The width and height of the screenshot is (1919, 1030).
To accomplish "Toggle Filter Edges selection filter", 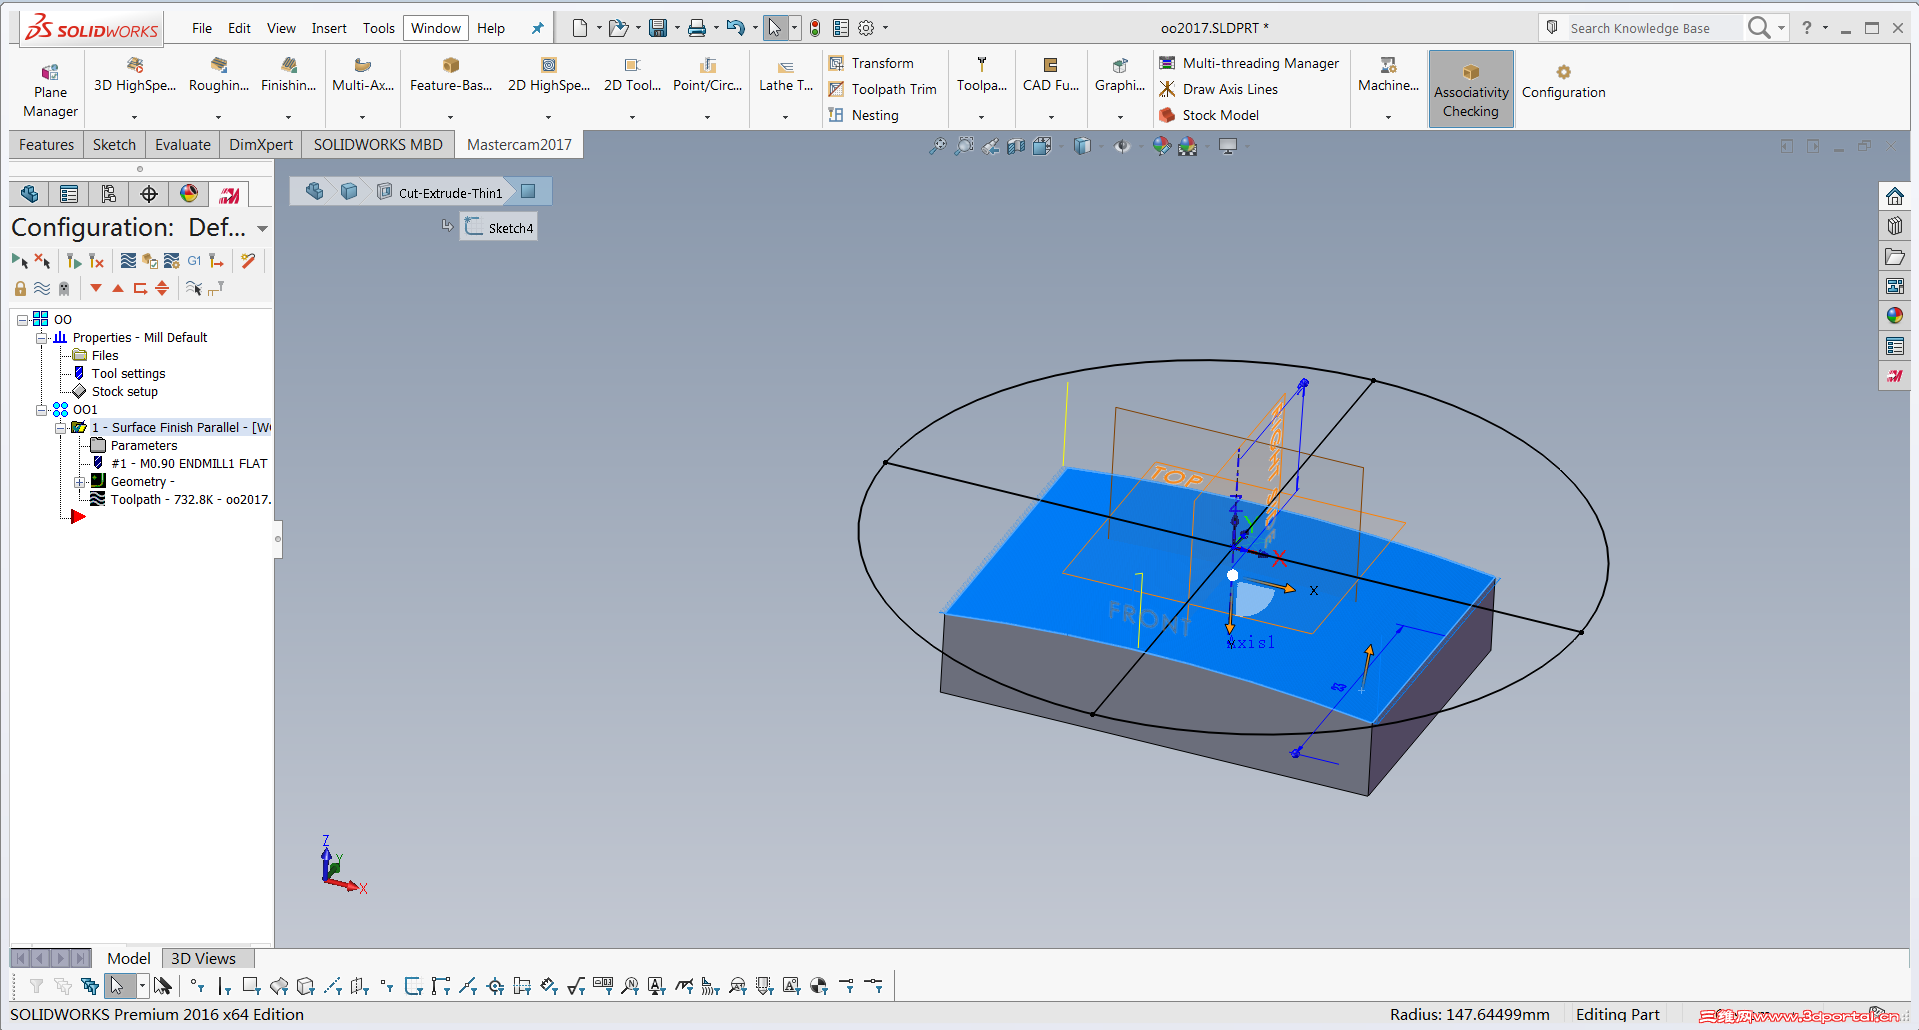I will (x=224, y=986).
